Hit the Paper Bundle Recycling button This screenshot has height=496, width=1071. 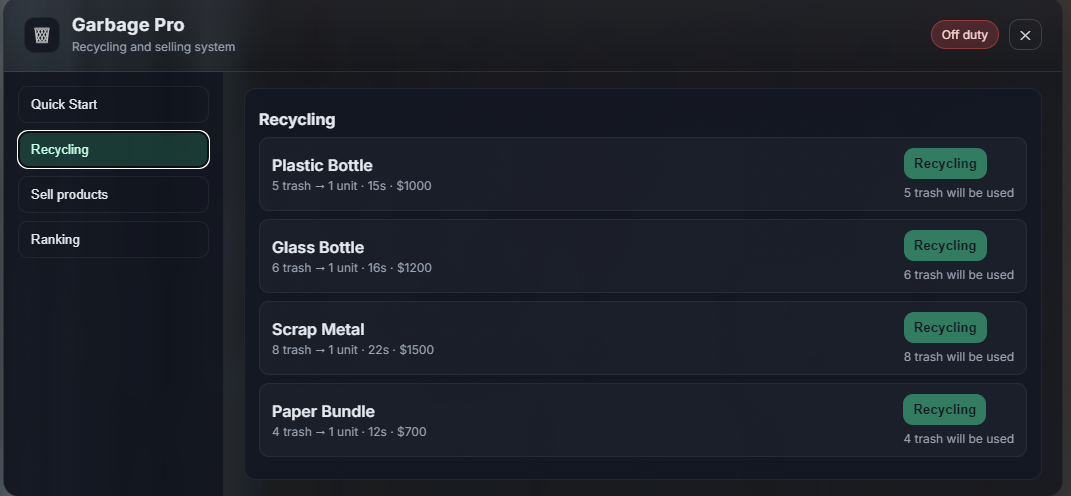pos(943,410)
